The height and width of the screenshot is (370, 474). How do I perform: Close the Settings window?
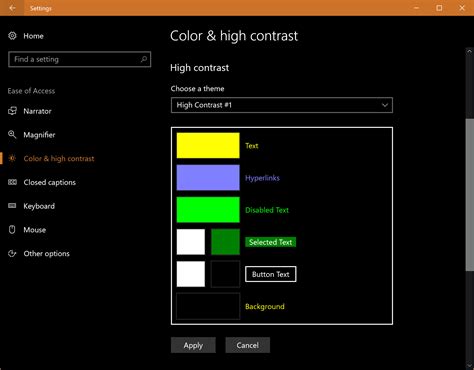(x=462, y=8)
